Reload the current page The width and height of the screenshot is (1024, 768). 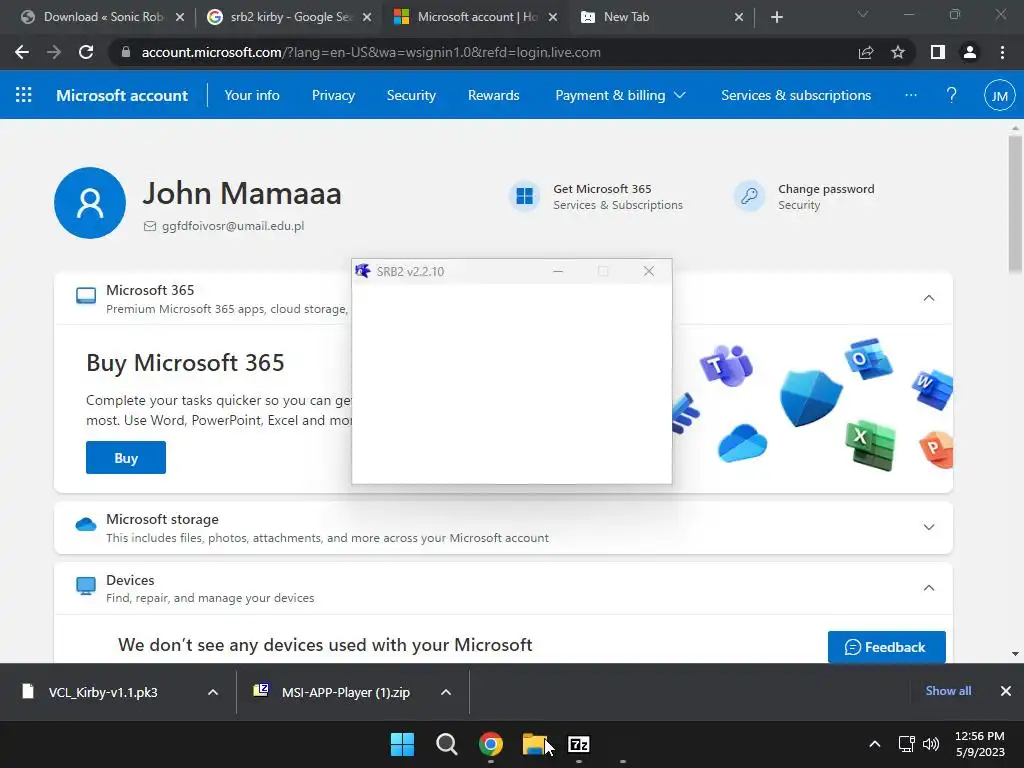coord(86,52)
